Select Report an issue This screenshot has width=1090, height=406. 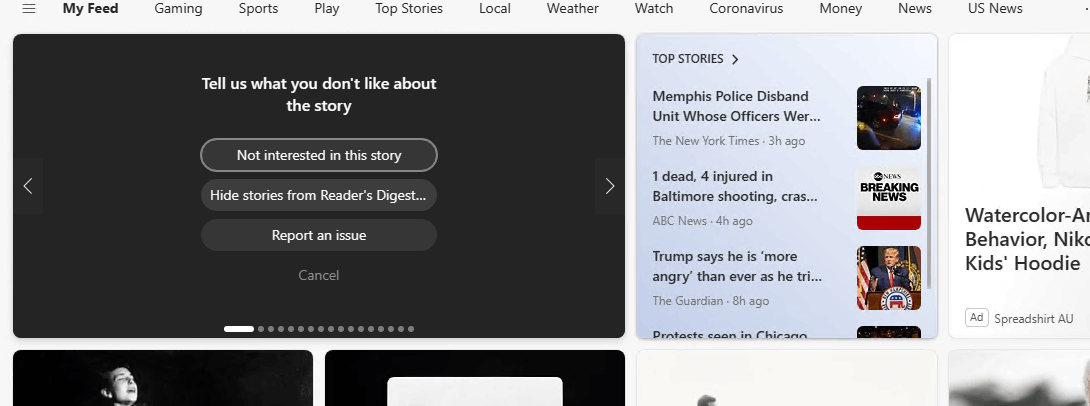click(319, 235)
